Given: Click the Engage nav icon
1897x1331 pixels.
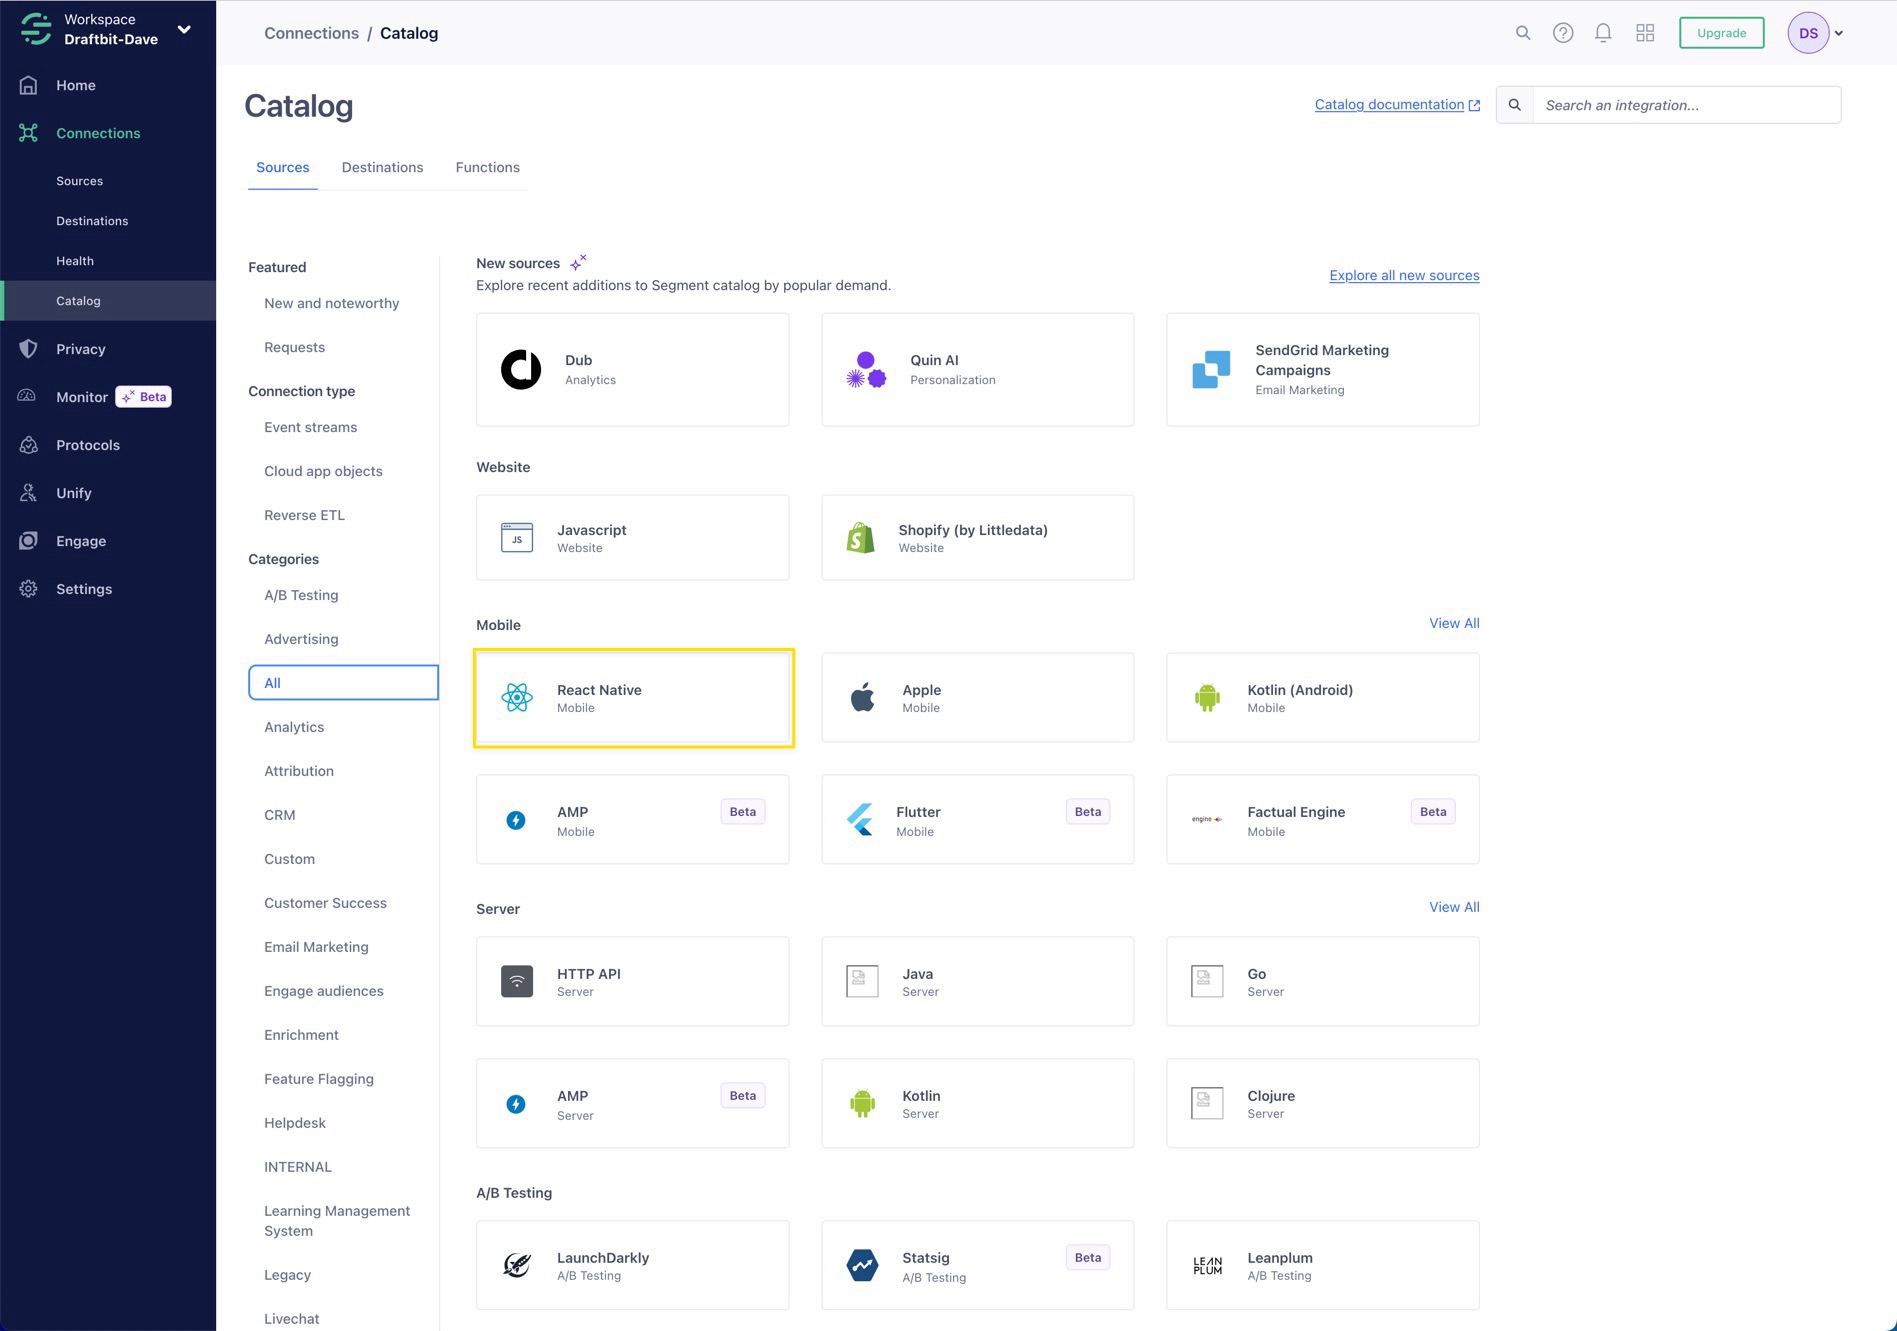Looking at the screenshot, I should click(x=29, y=541).
